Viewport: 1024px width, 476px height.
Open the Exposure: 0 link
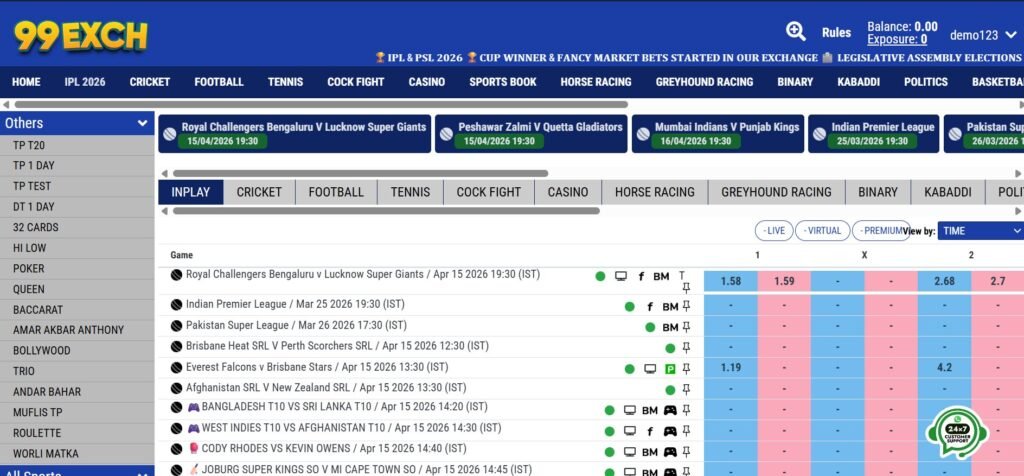click(897, 39)
